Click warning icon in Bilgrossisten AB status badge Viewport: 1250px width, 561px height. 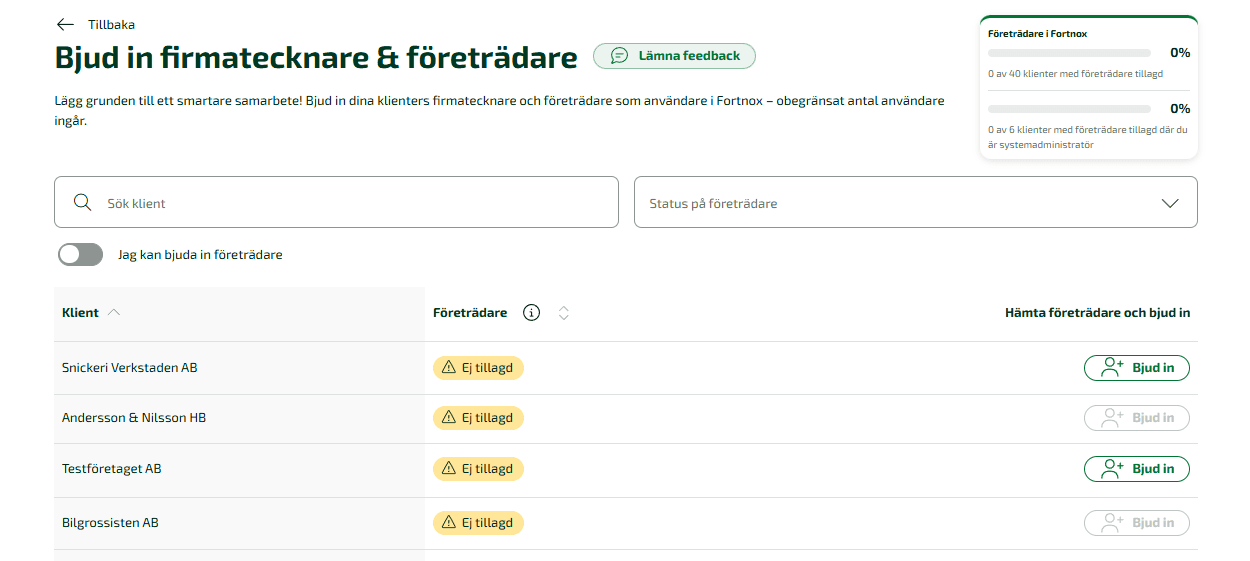[x=449, y=523]
